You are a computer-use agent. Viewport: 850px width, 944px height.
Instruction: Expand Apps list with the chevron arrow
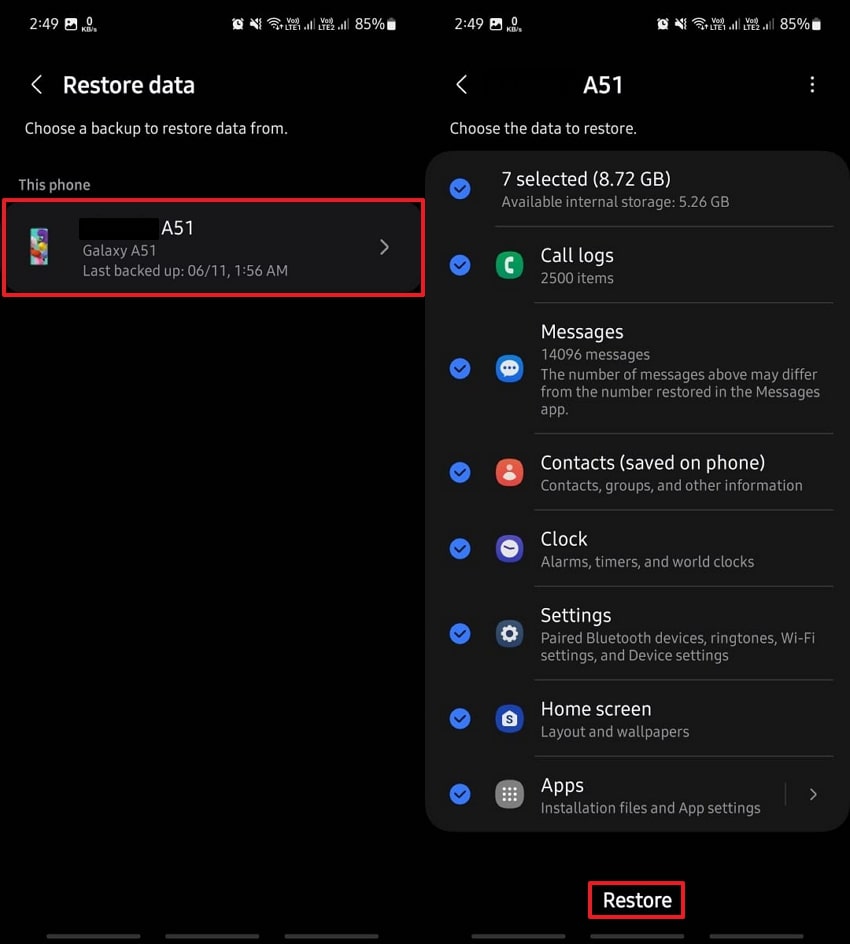tap(813, 795)
